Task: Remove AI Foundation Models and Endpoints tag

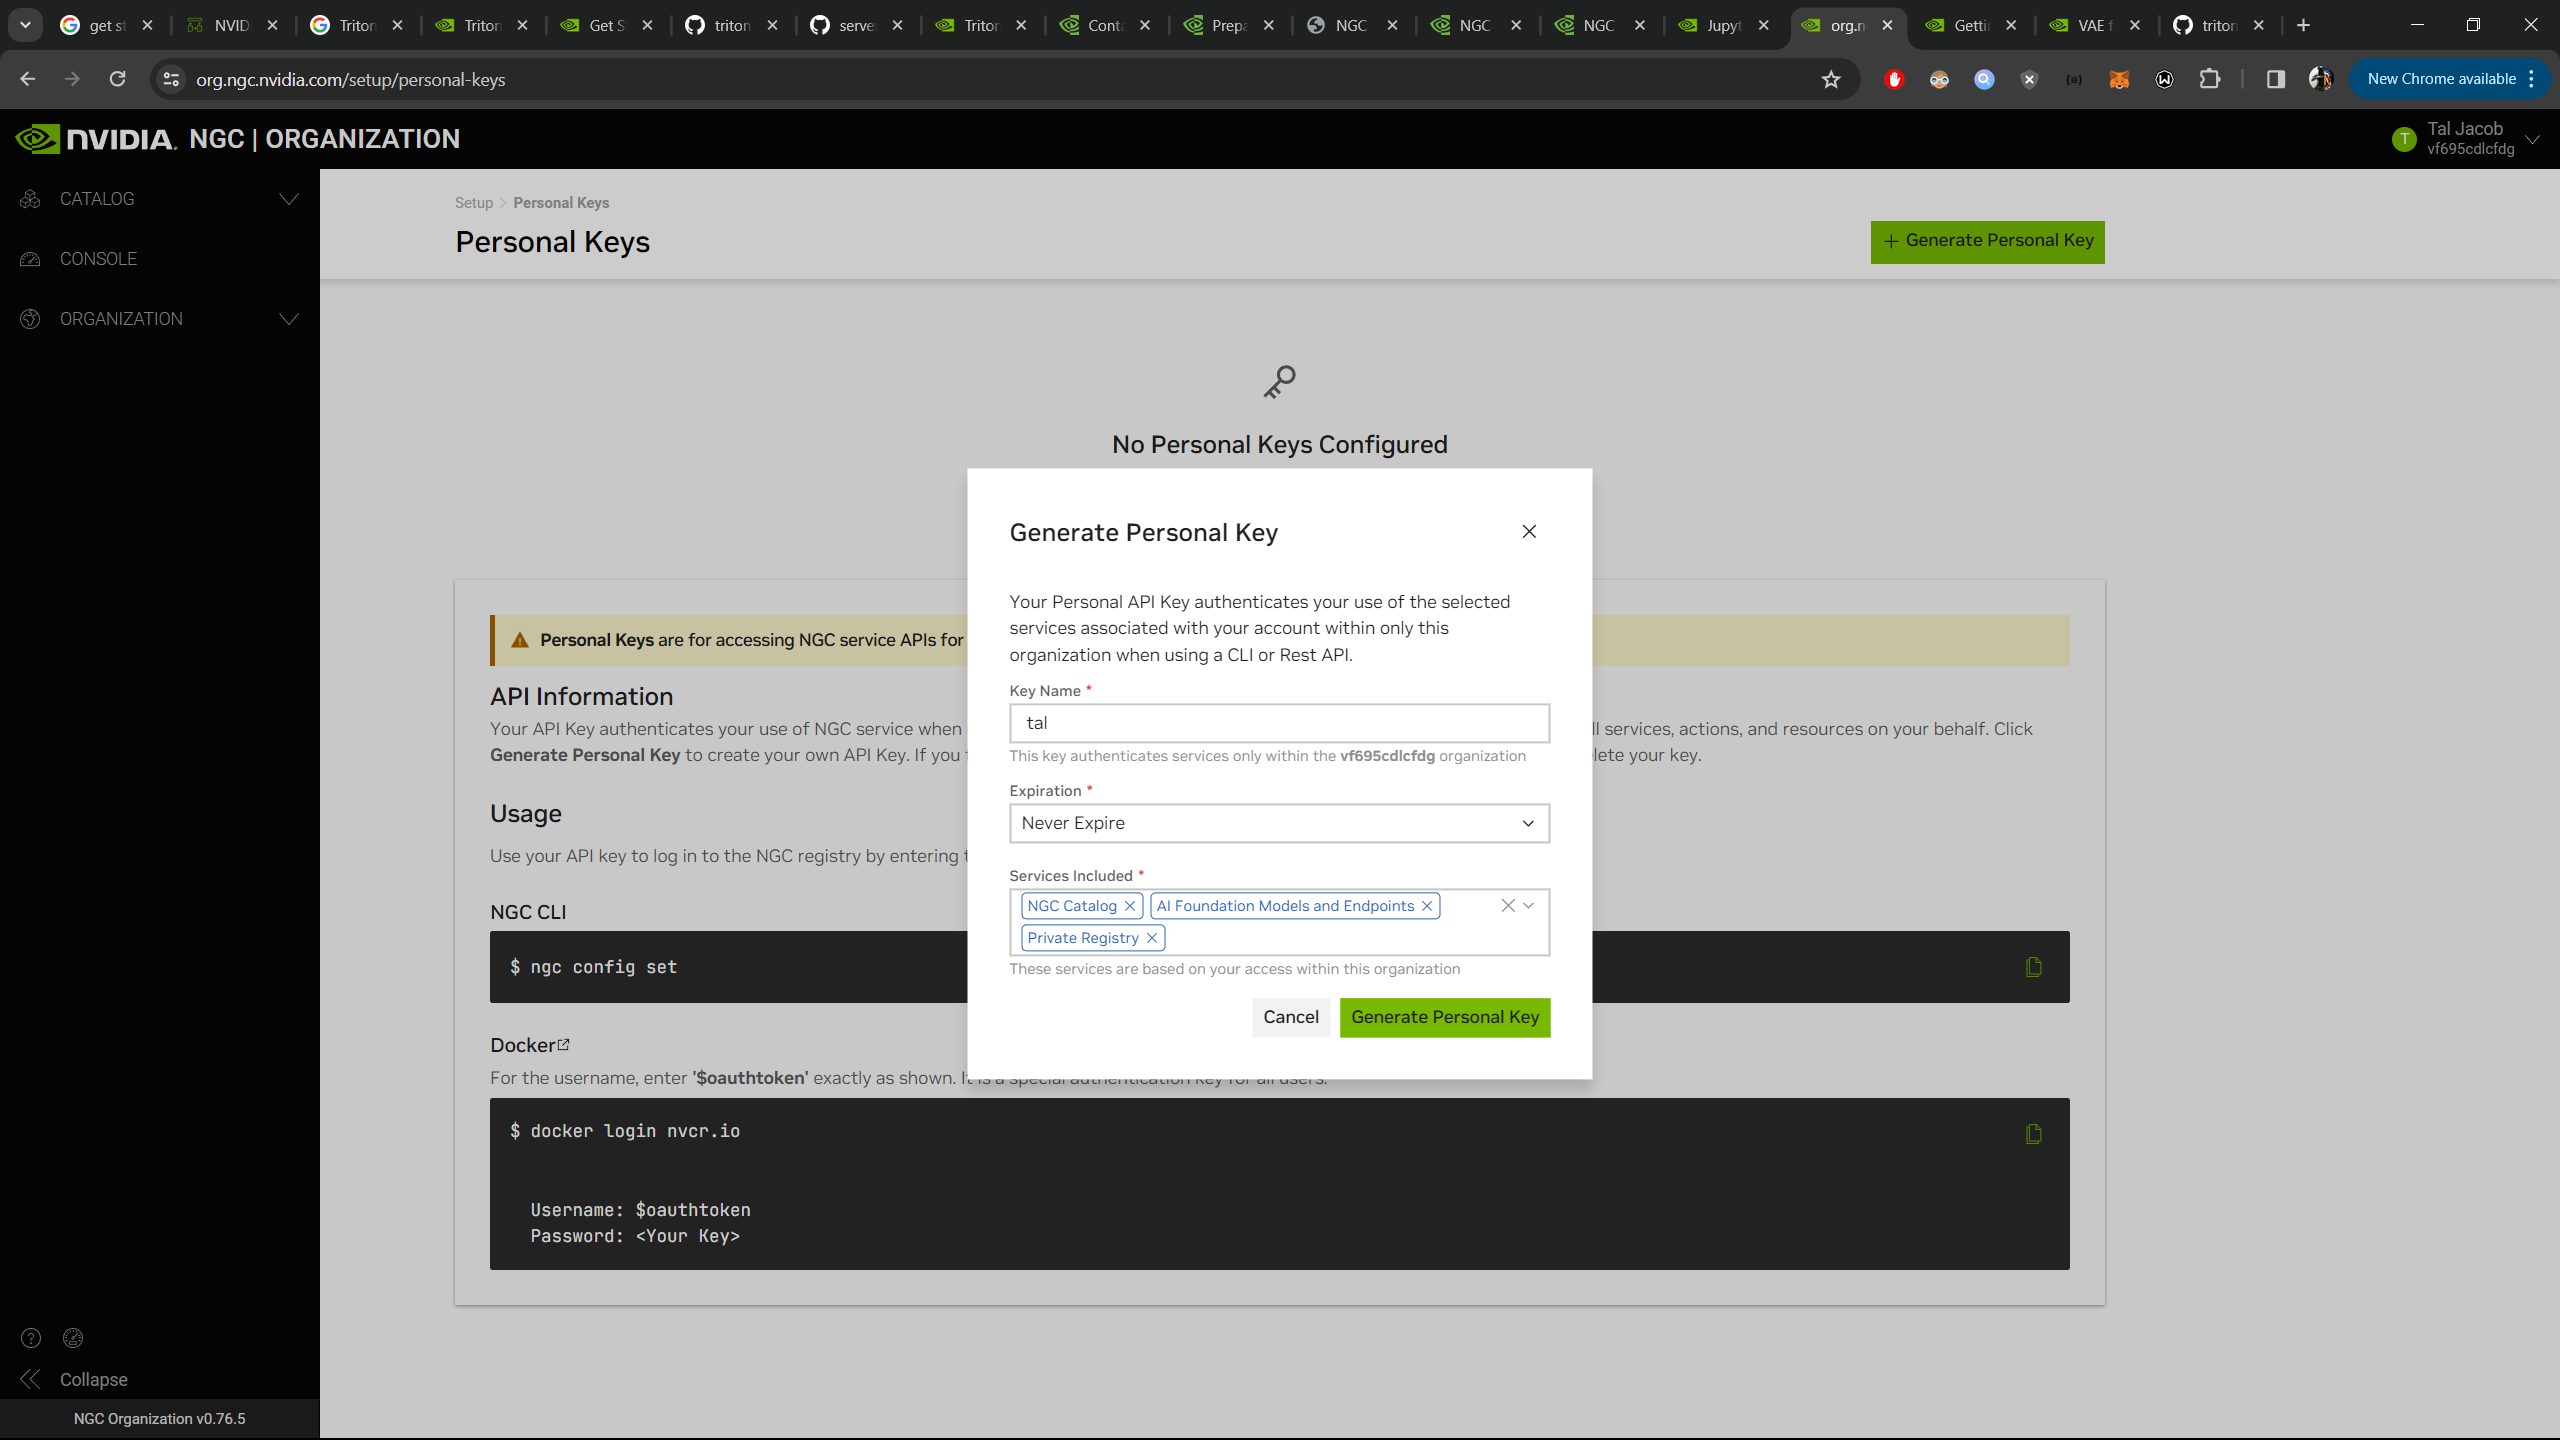Action: tap(1427, 906)
